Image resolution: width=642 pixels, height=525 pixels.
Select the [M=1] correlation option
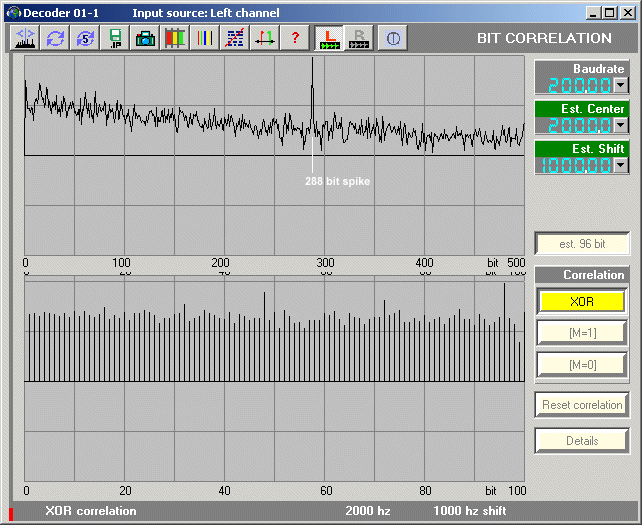581,333
